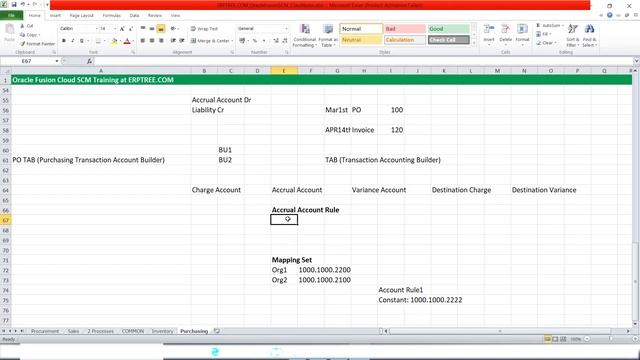Image resolution: width=640 pixels, height=360 pixels.
Task: Click the Format Painter brush icon
Action: [x=23, y=43]
